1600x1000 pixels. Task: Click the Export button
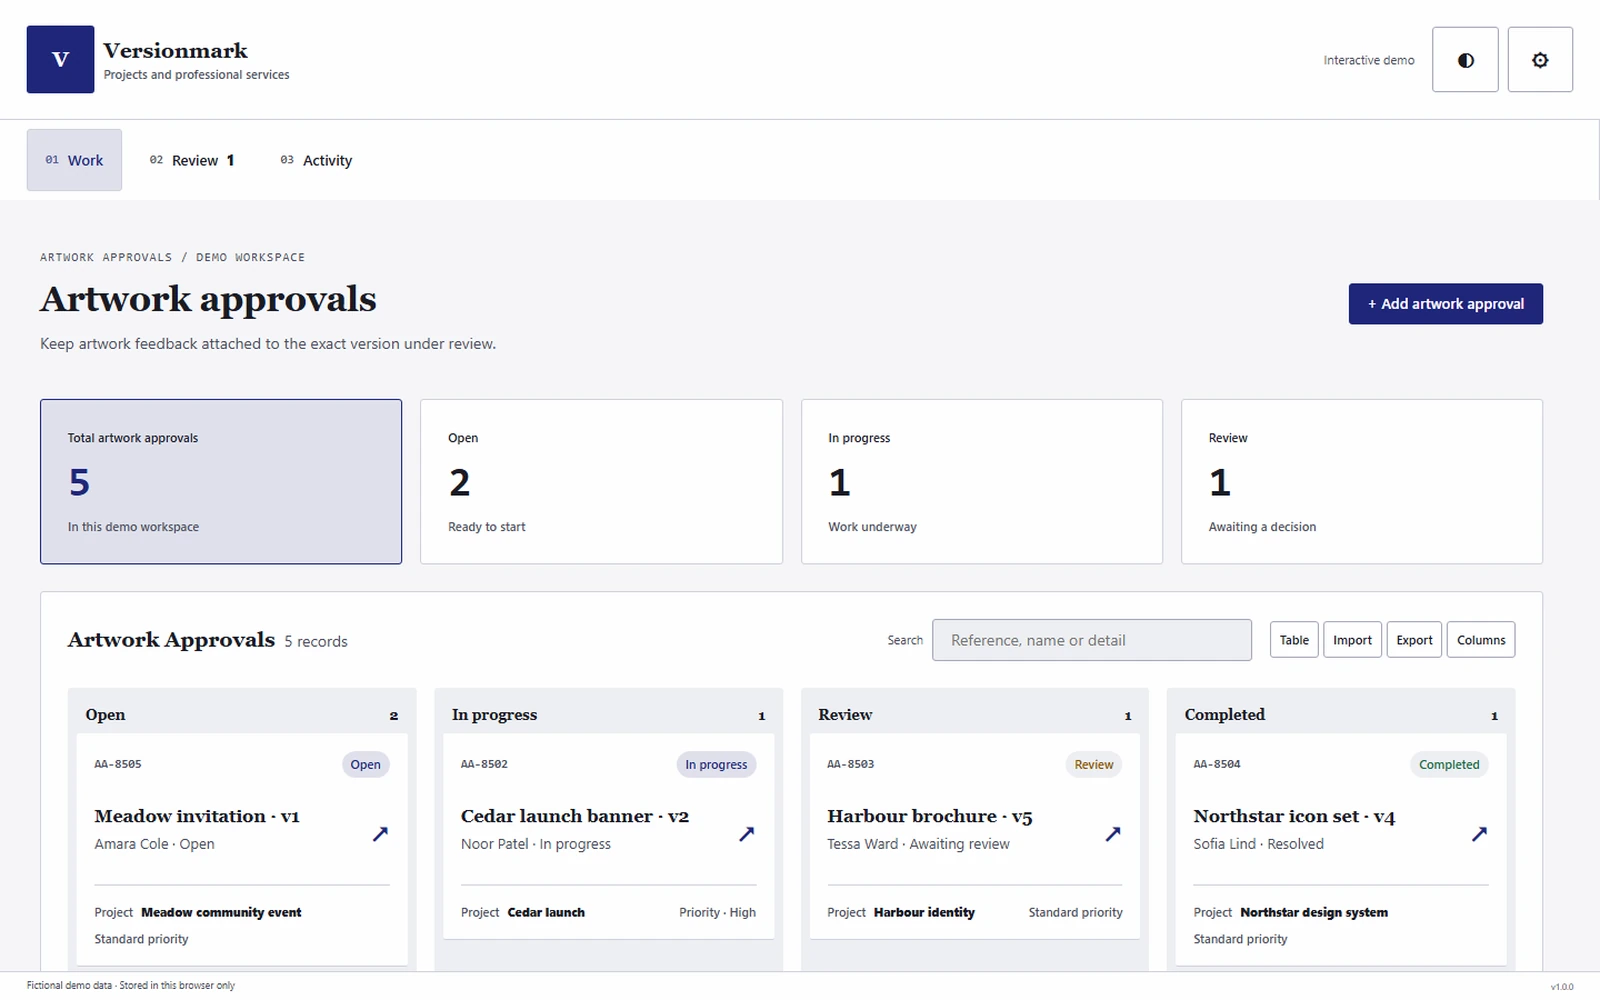click(x=1414, y=640)
